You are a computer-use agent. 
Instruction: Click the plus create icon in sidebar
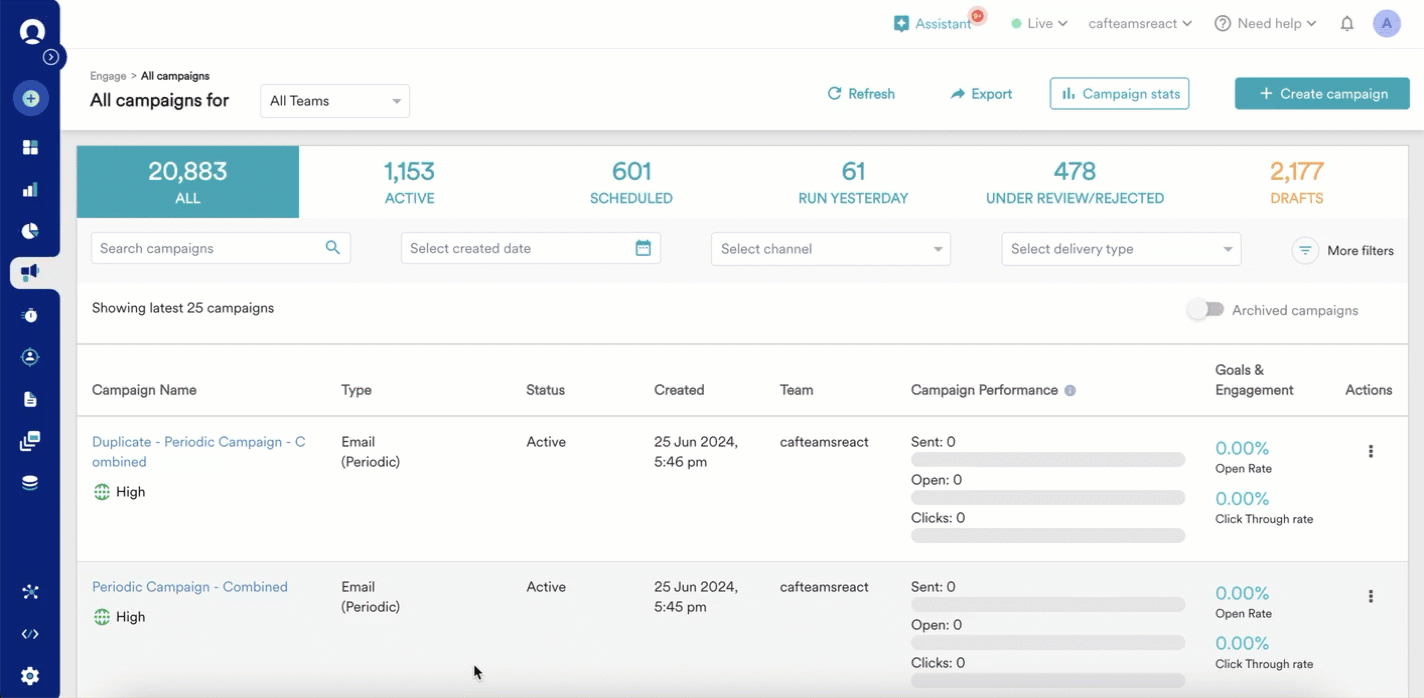tap(30, 98)
